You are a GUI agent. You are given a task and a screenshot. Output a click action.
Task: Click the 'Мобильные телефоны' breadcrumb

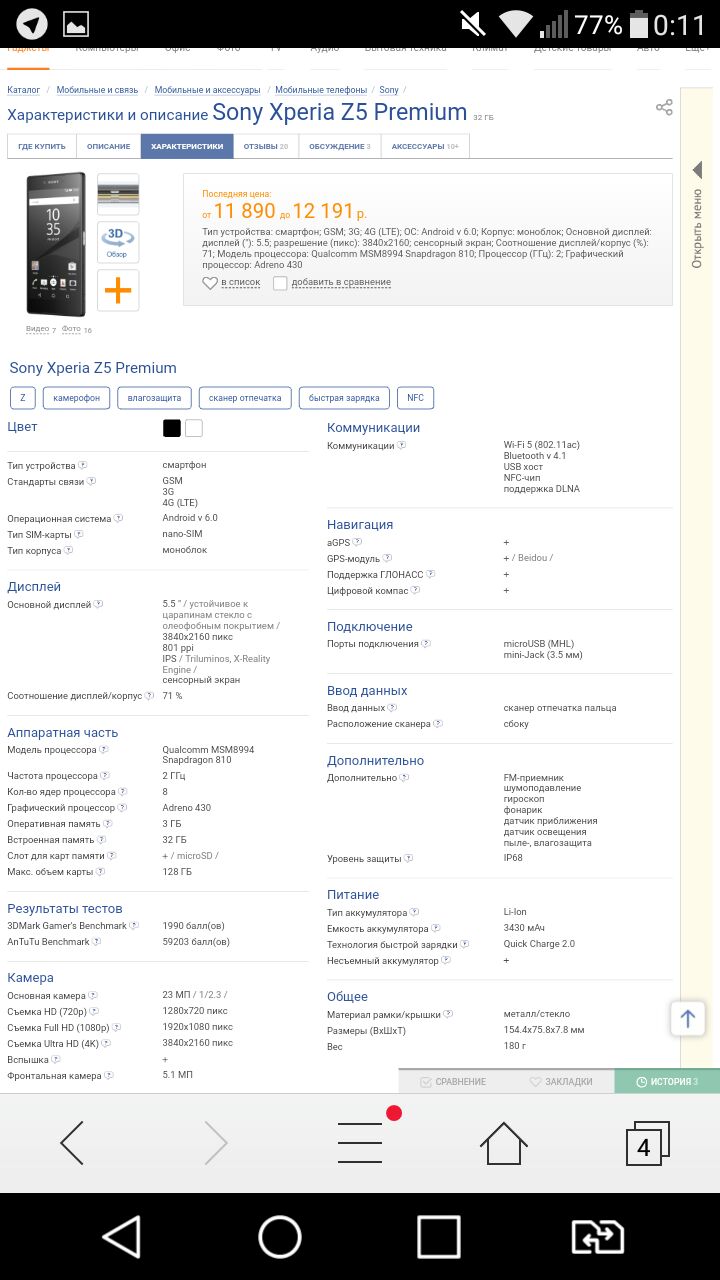point(321,90)
